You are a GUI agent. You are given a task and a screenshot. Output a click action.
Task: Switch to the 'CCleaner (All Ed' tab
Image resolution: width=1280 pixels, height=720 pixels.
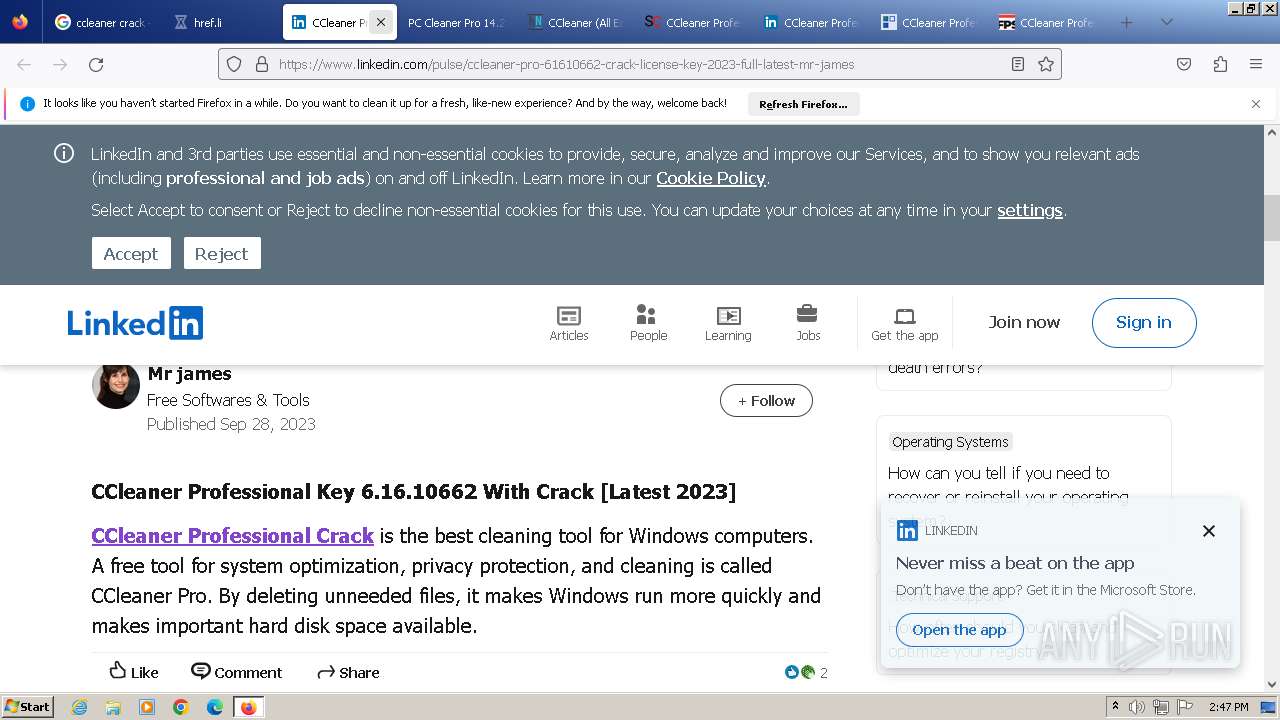[x=574, y=22]
